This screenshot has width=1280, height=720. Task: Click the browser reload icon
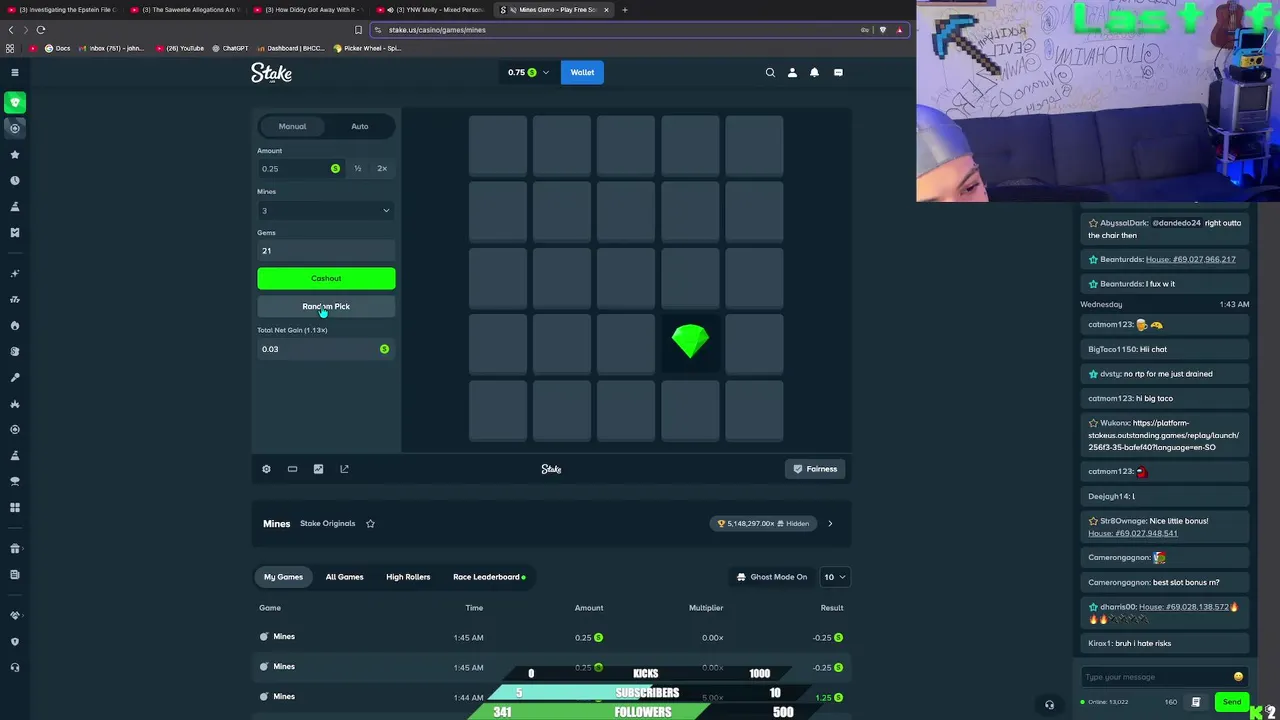pos(40,30)
